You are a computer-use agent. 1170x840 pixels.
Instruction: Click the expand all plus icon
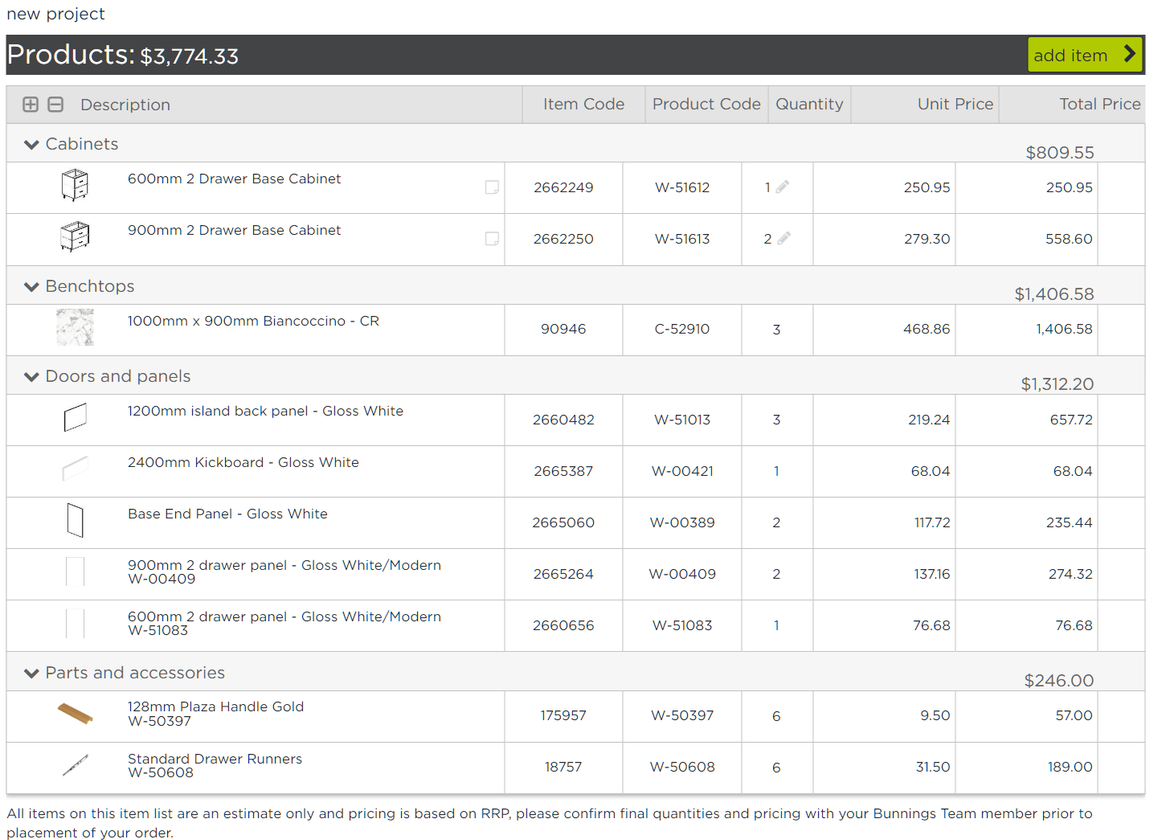(31, 104)
